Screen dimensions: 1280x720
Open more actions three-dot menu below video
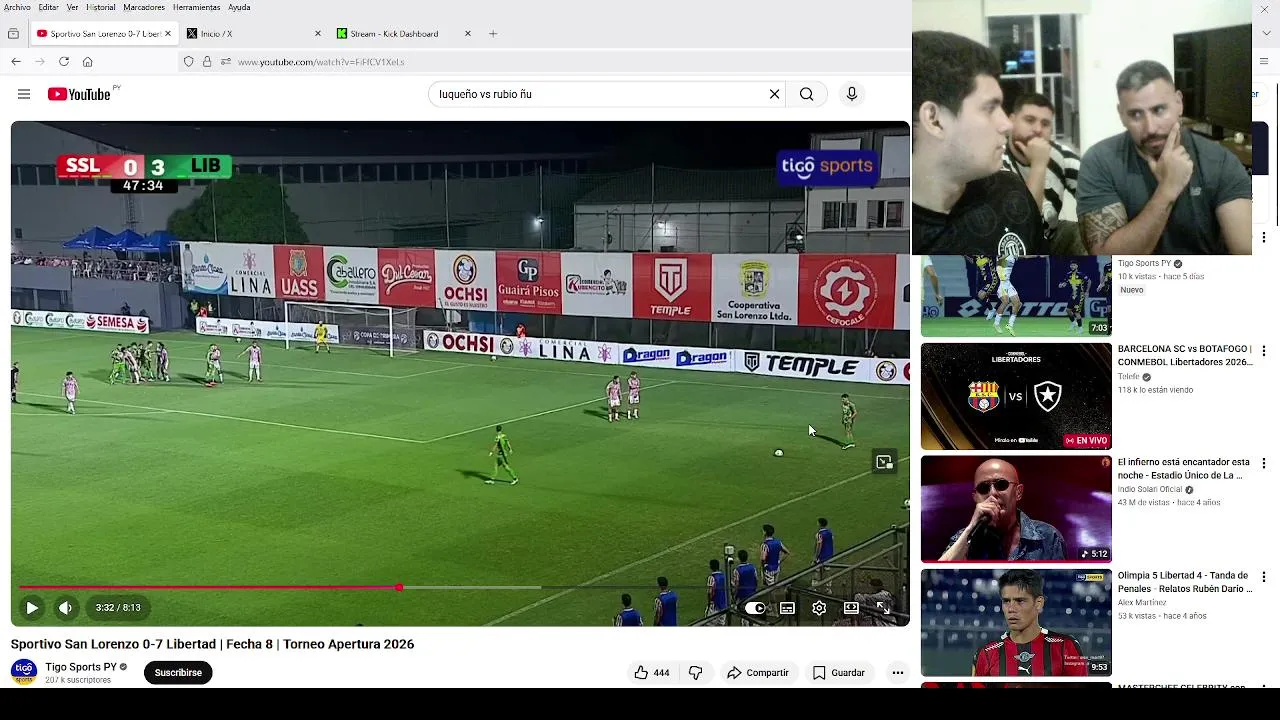click(x=898, y=673)
